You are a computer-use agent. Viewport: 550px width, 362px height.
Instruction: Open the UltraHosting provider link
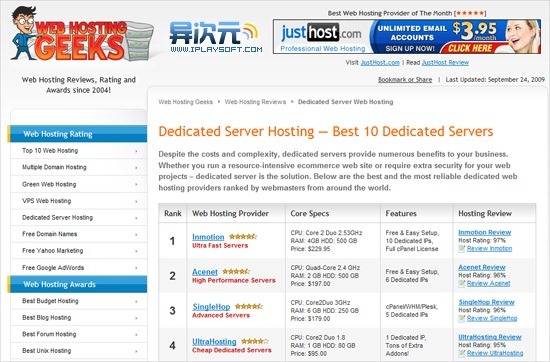pyautogui.click(x=214, y=342)
